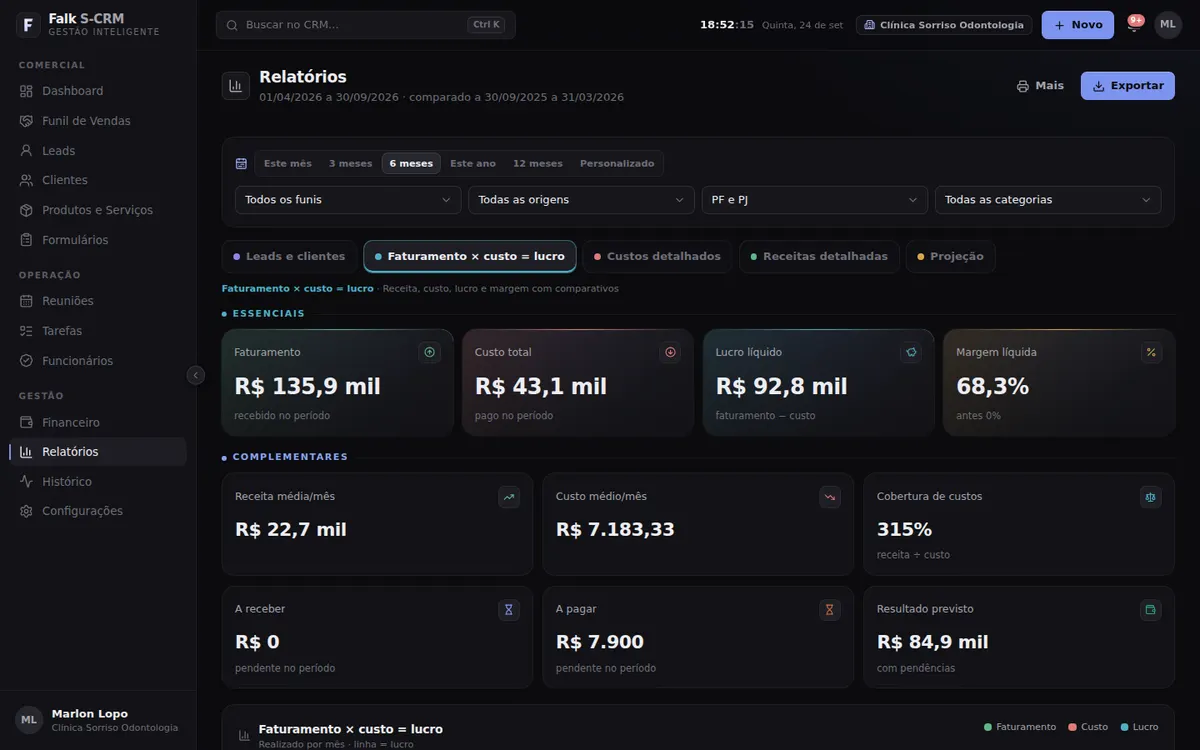Screen dimensions: 1200x750
Task: Select the 12 meses period option
Action: [538, 163]
